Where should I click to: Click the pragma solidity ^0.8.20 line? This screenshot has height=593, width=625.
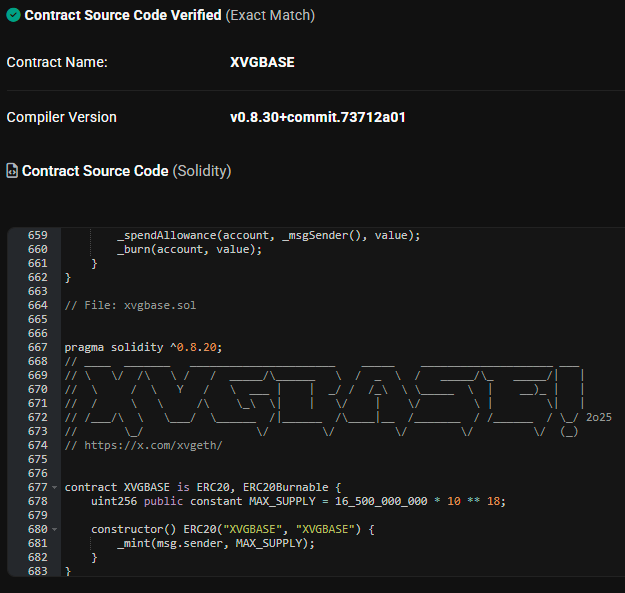[143, 347]
